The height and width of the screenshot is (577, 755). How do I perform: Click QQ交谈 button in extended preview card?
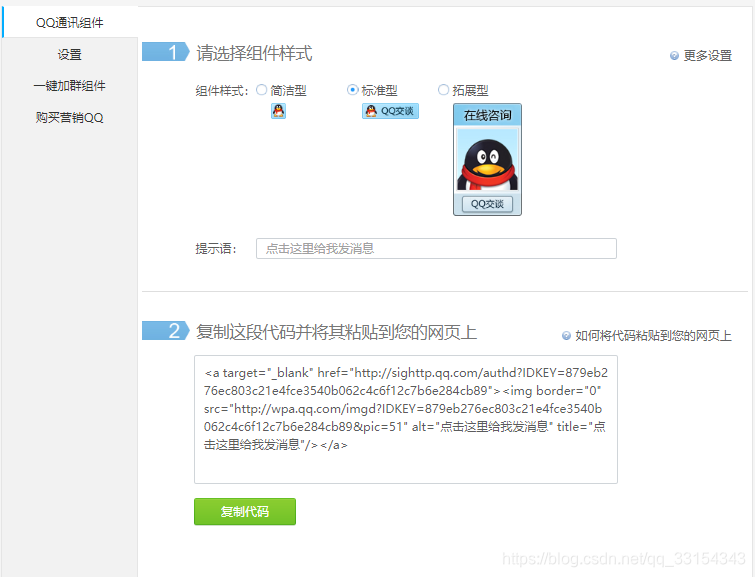pyautogui.click(x=487, y=204)
